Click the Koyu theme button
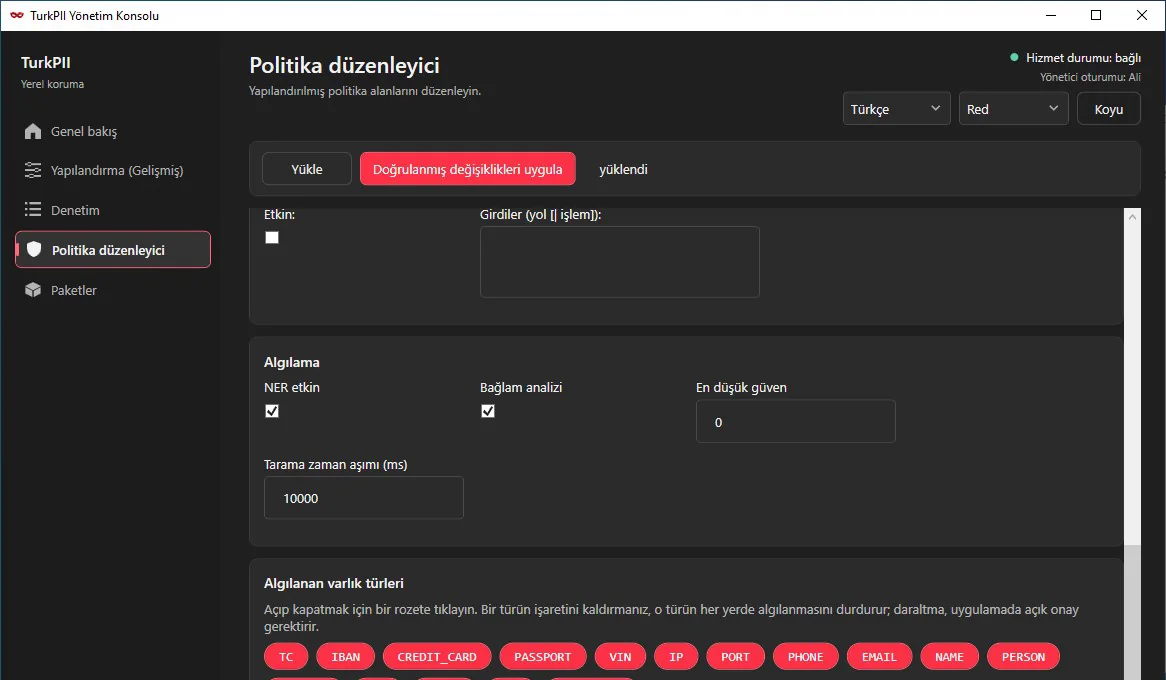This screenshot has width=1166, height=680. (x=1109, y=109)
